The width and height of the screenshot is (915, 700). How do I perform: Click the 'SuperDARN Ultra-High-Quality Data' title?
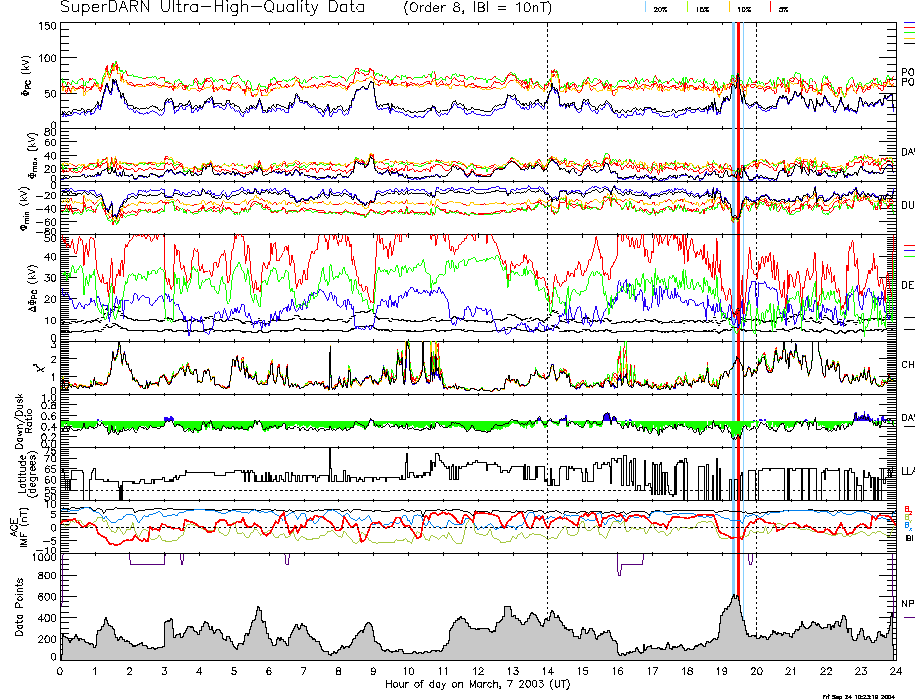coord(212,8)
